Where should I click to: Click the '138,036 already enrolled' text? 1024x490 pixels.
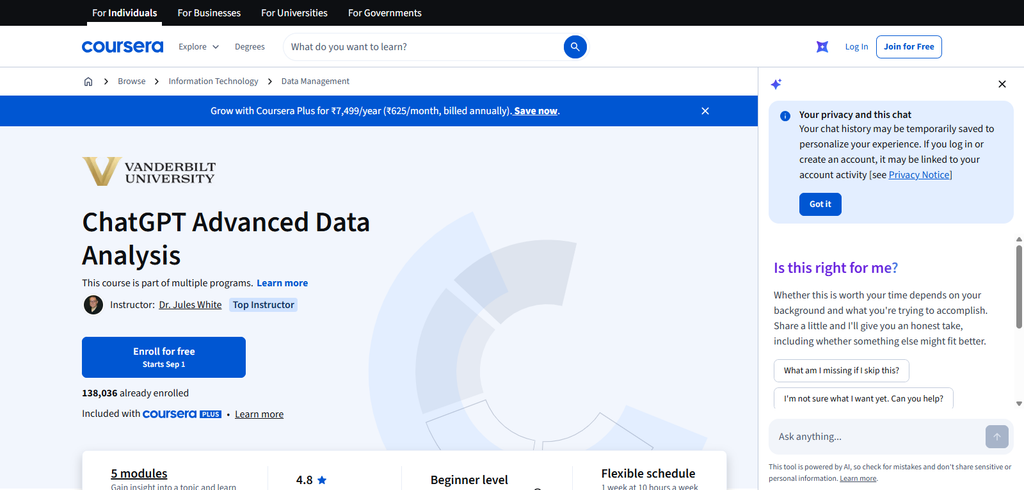coord(135,393)
